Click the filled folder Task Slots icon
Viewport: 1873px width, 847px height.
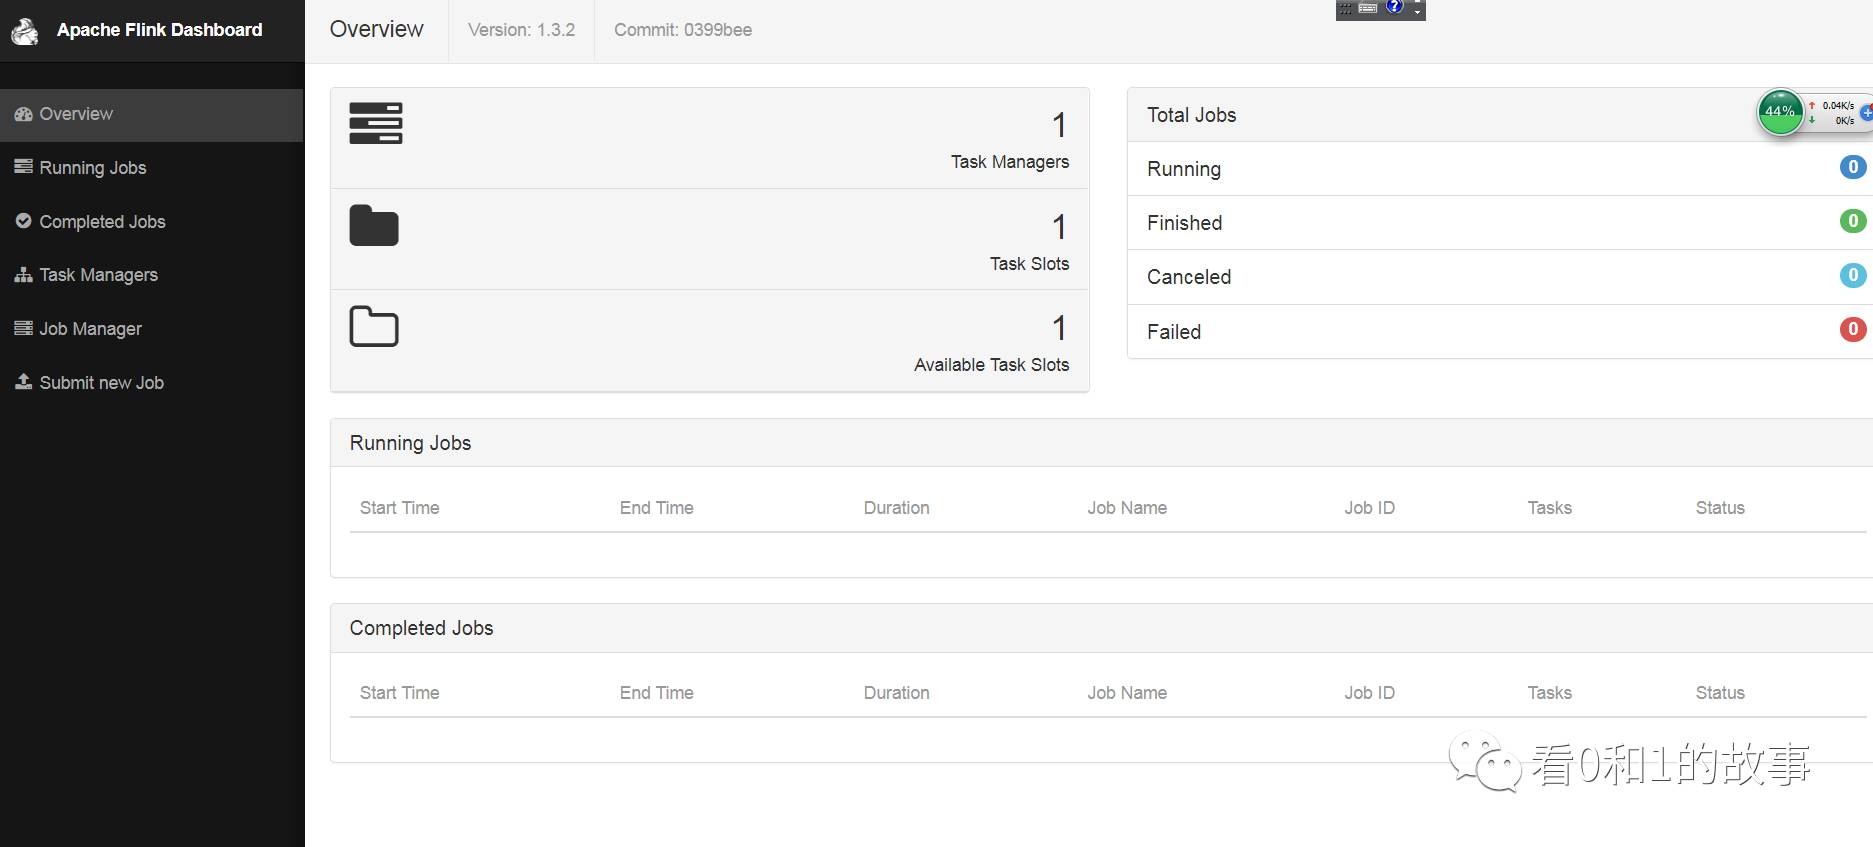click(x=374, y=225)
